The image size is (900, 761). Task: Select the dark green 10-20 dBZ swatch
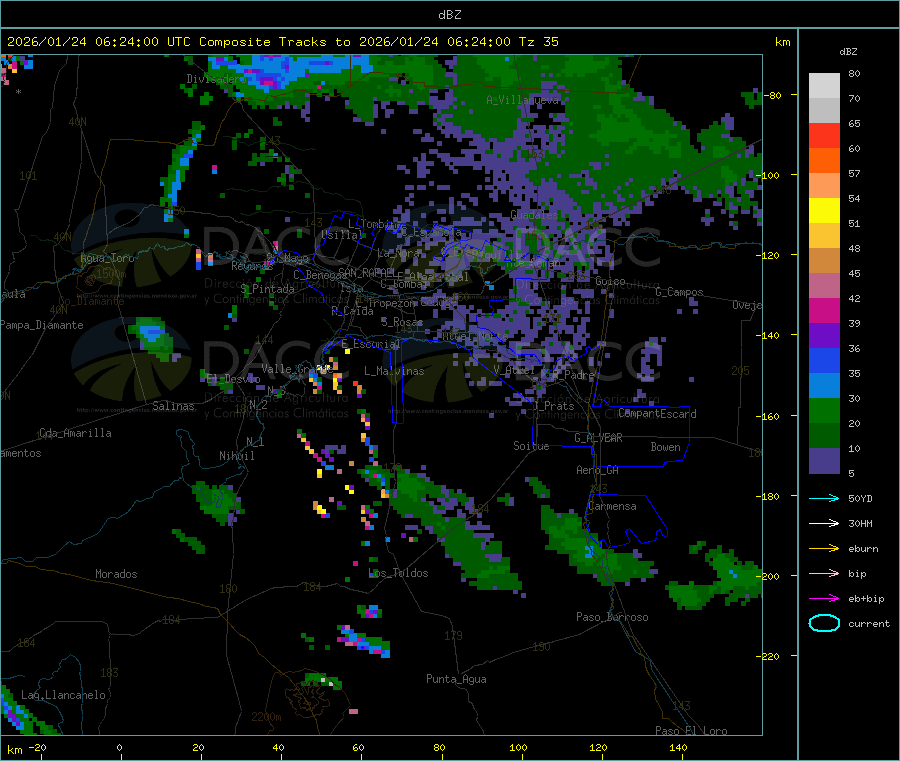click(x=824, y=436)
